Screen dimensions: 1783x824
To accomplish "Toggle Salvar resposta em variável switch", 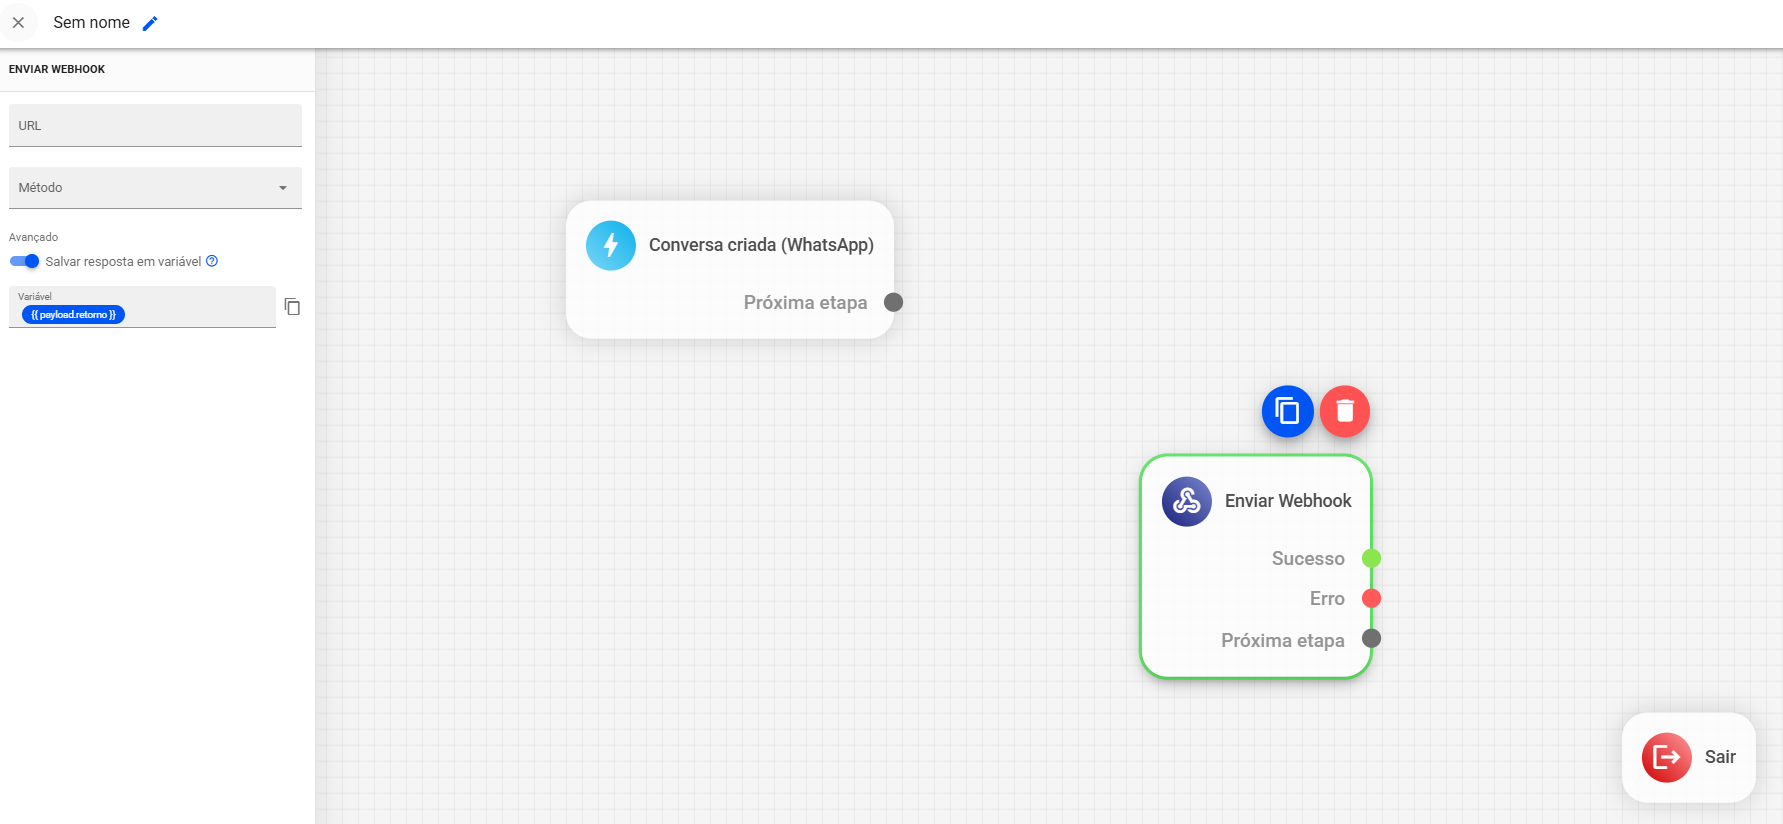I will 24,261.
